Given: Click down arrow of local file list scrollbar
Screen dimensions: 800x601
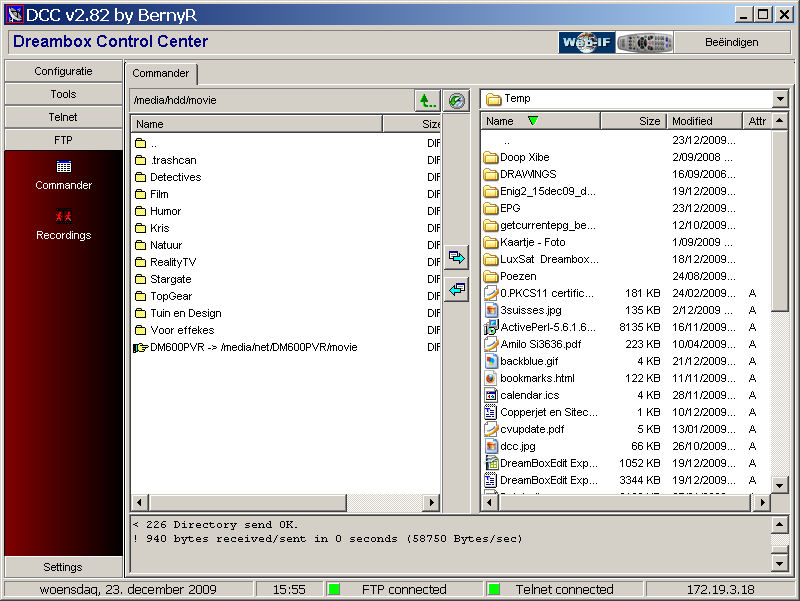Looking at the screenshot, I should [x=780, y=485].
